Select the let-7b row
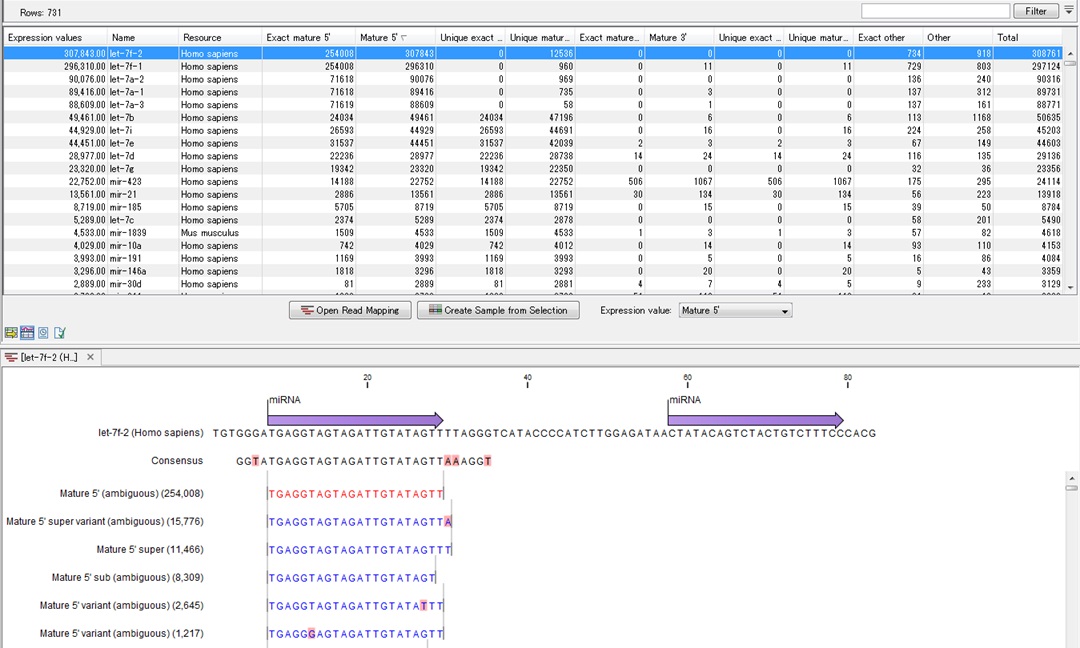This screenshot has height=648, width=1080. click(x=533, y=118)
